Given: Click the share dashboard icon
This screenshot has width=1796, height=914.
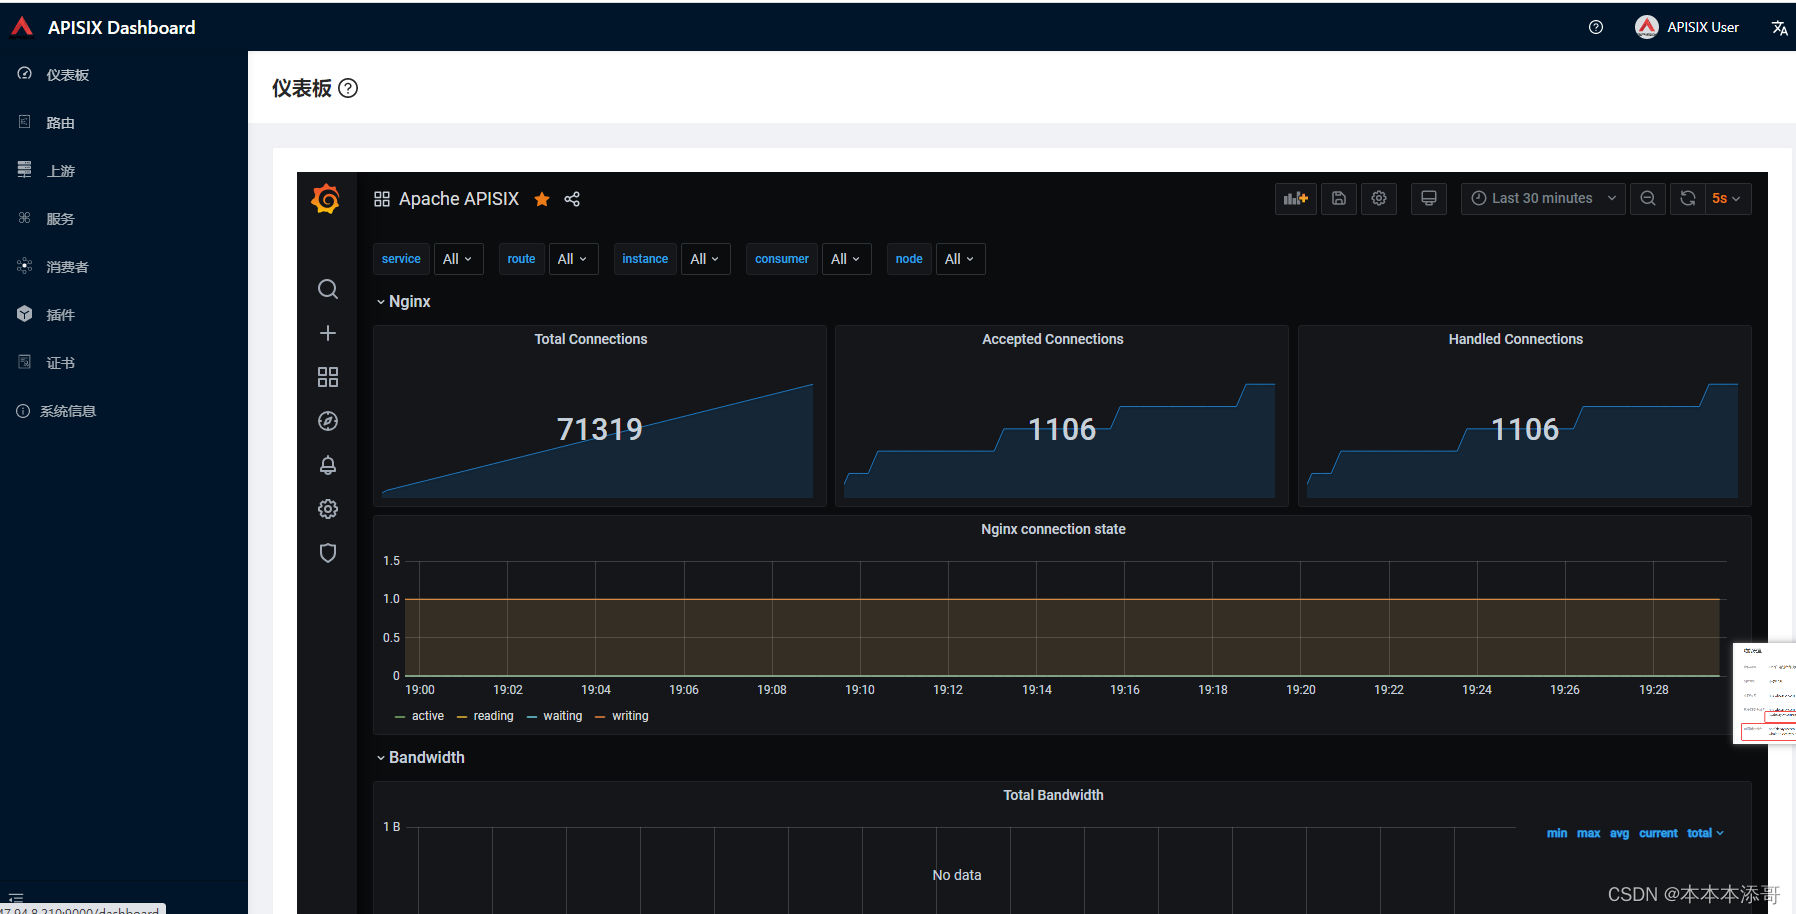Looking at the screenshot, I should (x=572, y=199).
